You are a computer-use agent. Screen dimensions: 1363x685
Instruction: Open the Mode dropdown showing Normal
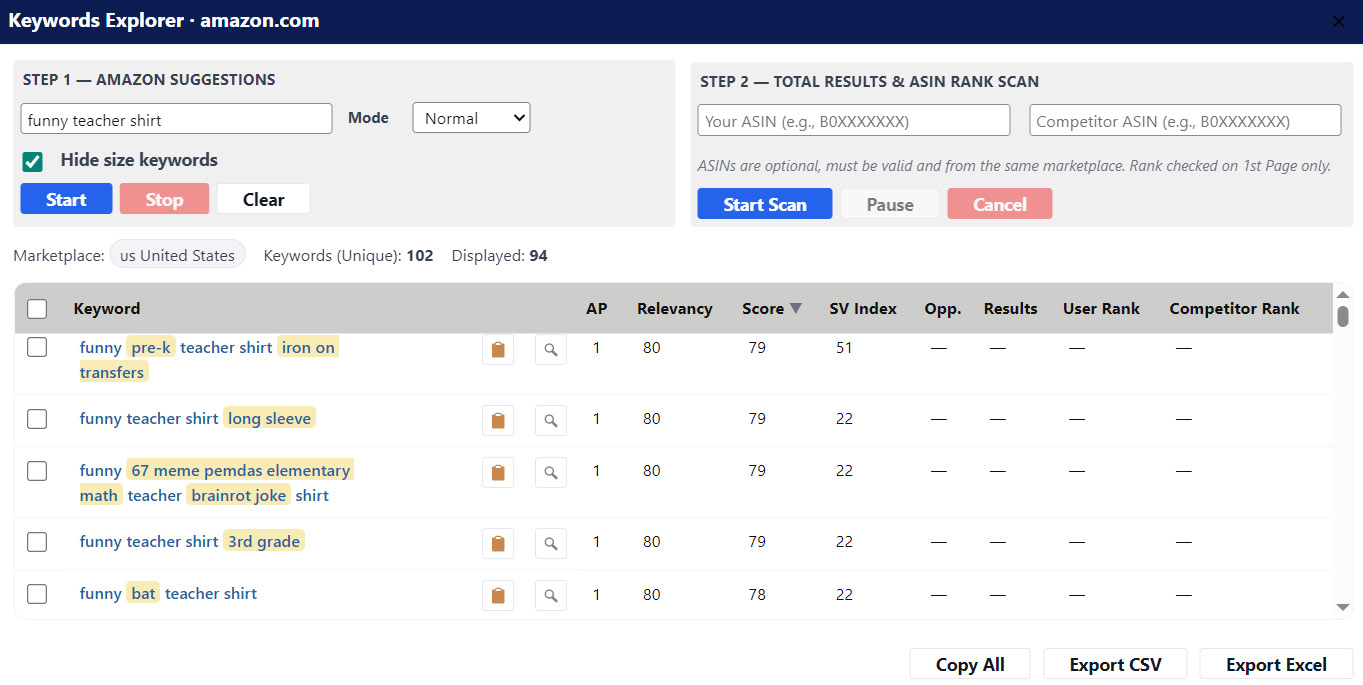[471, 117]
